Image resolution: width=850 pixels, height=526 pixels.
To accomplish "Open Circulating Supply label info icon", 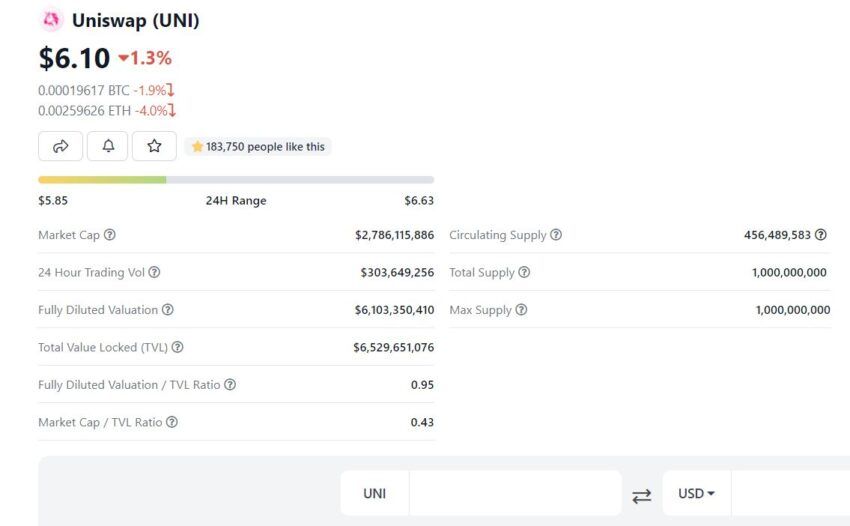I will pyautogui.click(x=556, y=235).
